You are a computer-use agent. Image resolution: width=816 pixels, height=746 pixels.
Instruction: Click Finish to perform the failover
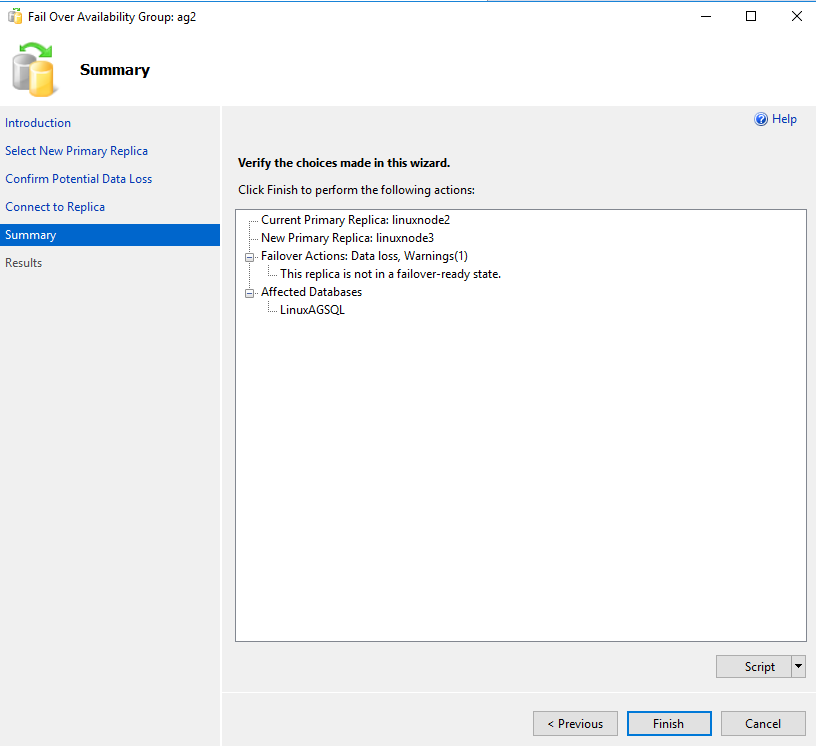[669, 724]
